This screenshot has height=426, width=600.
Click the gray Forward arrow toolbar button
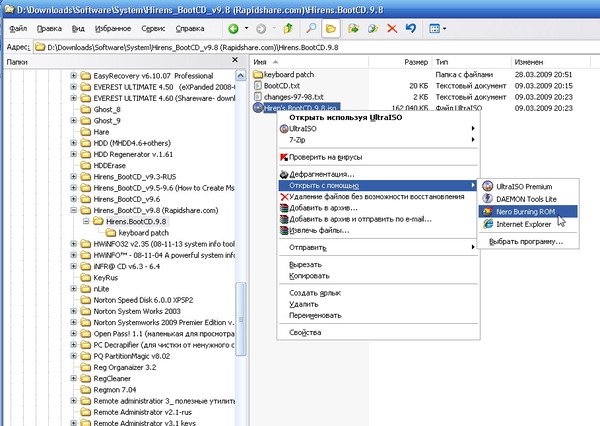pos(261,29)
